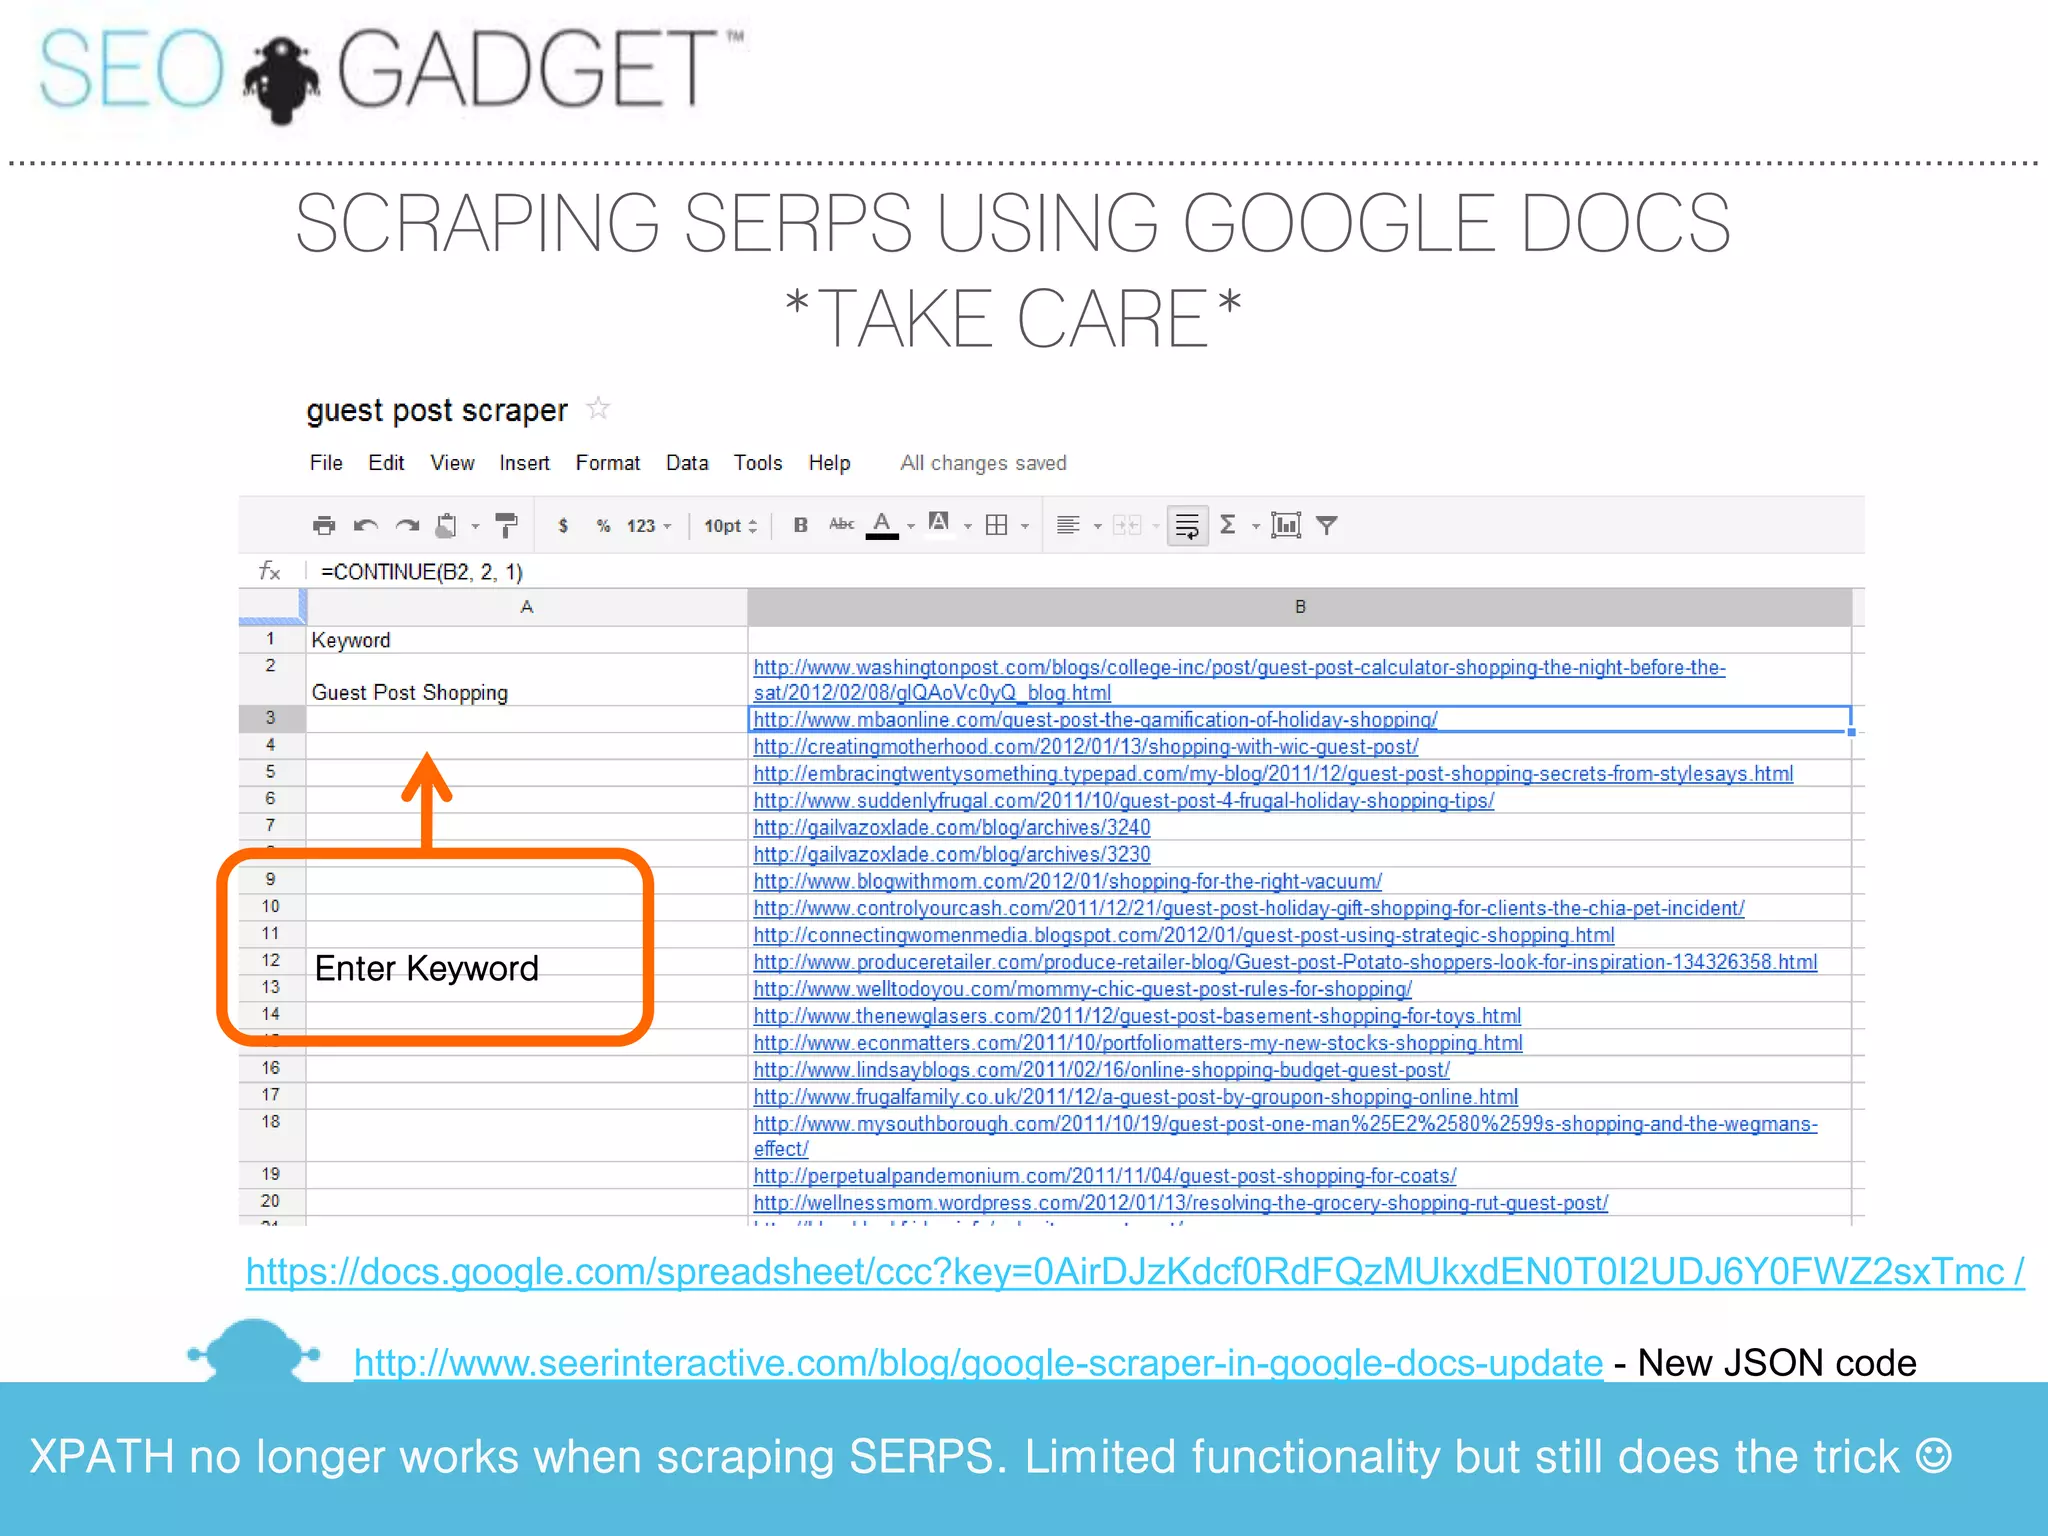Toggle the wrap text button
Viewport: 2048px width, 1536px height.
[x=1187, y=525]
